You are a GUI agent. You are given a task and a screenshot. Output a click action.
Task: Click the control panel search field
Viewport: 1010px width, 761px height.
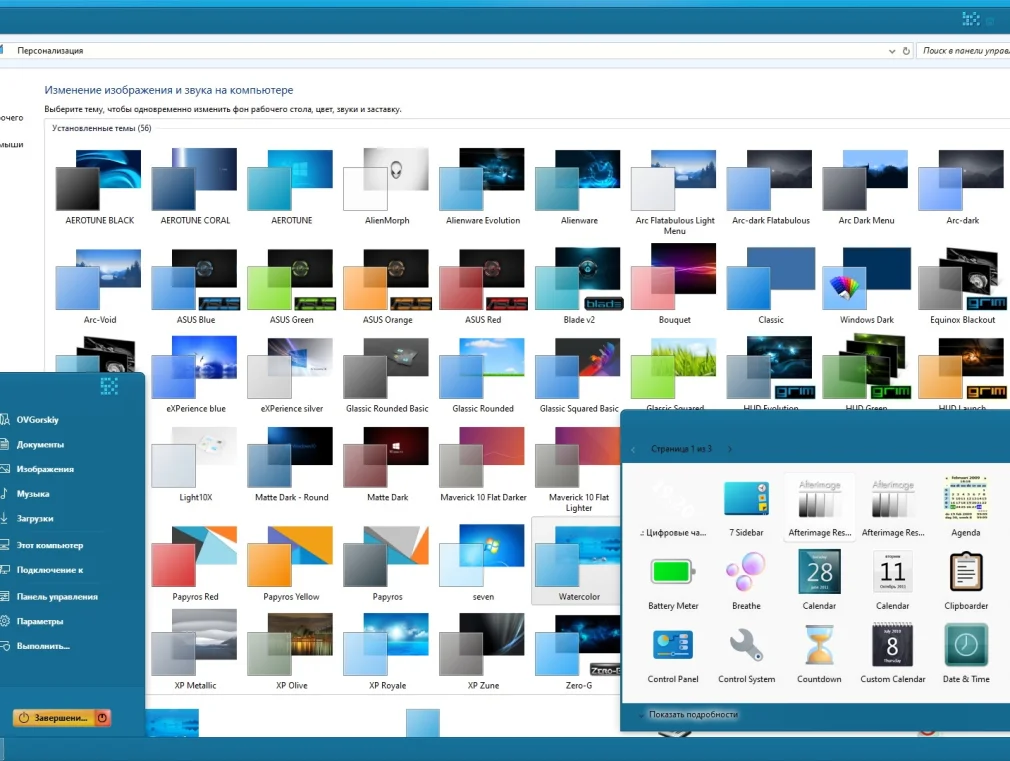point(963,50)
